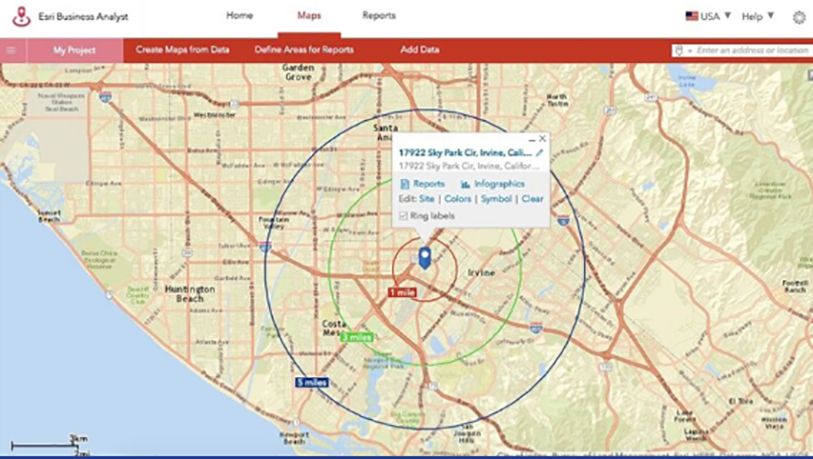Click the Esri Business Analyst logo icon
Viewport: 813px width, 459px height.
click(x=21, y=17)
